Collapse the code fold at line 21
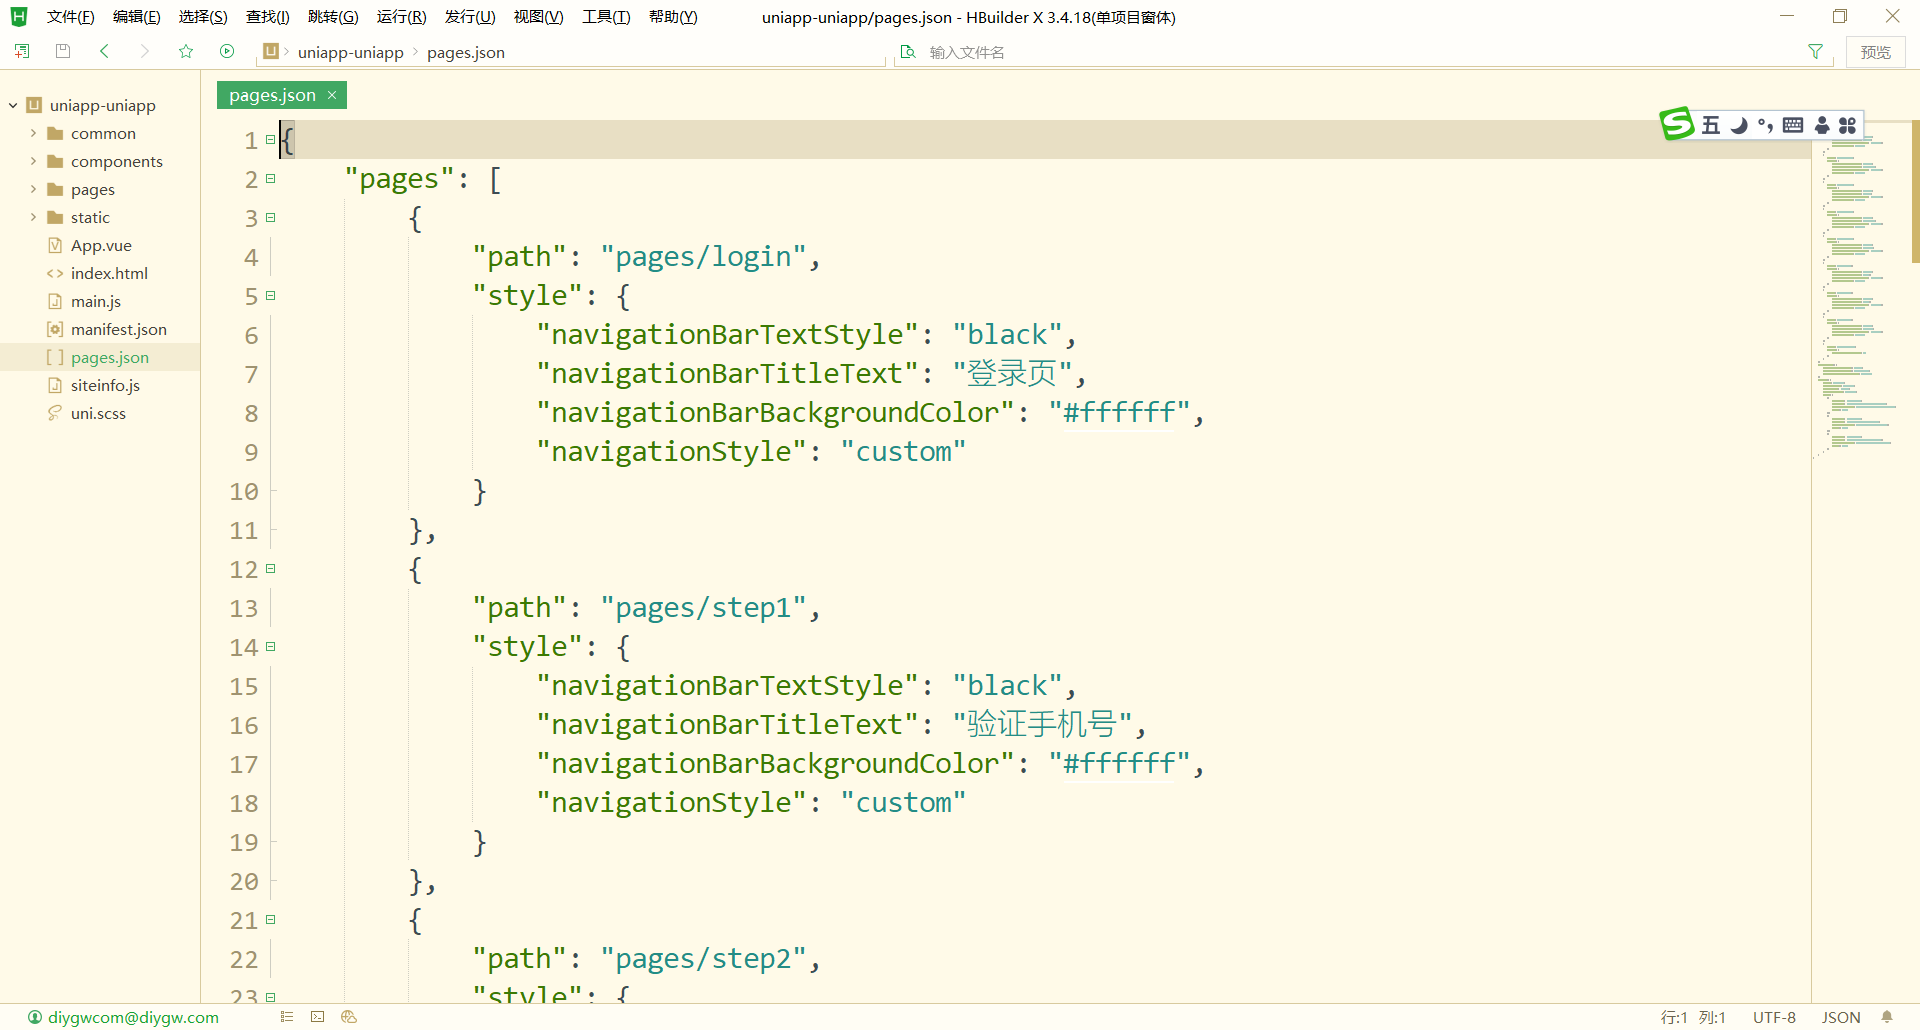Image resolution: width=1920 pixels, height=1030 pixels. (x=270, y=920)
